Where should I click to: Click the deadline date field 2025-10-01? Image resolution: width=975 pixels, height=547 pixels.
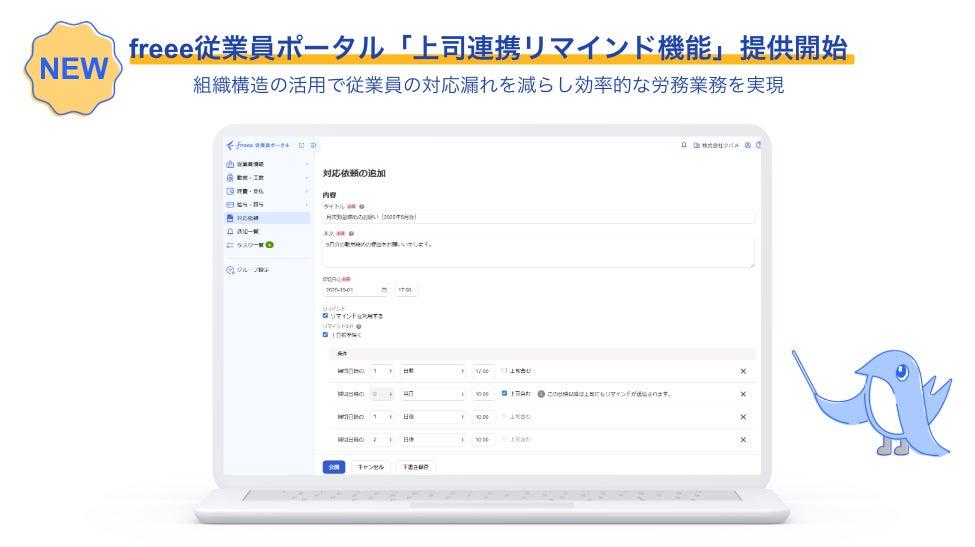coord(356,290)
